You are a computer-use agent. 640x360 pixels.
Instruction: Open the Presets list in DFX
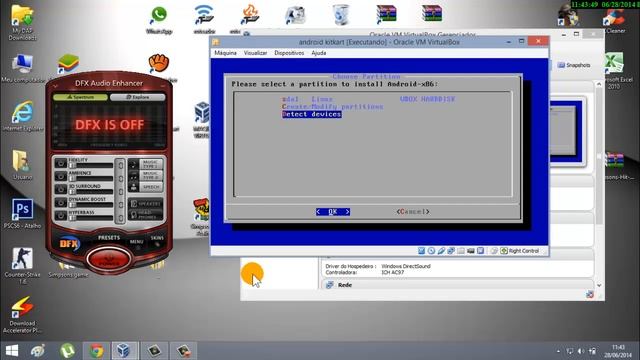pos(109,238)
